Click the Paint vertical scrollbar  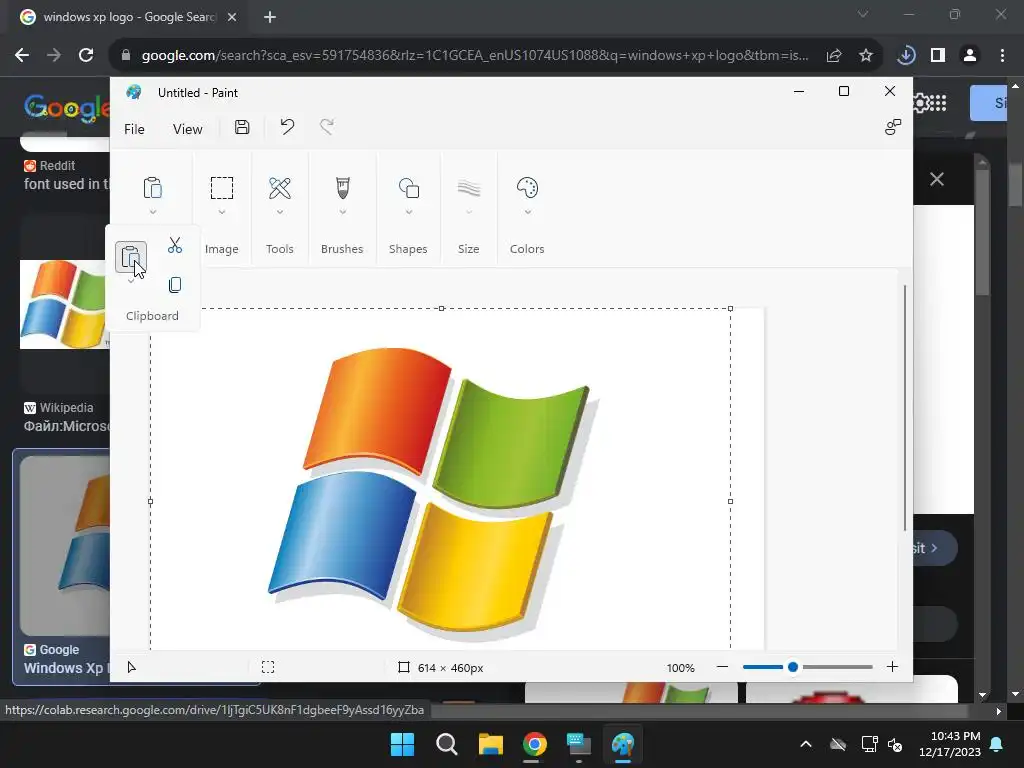point(905,408)
